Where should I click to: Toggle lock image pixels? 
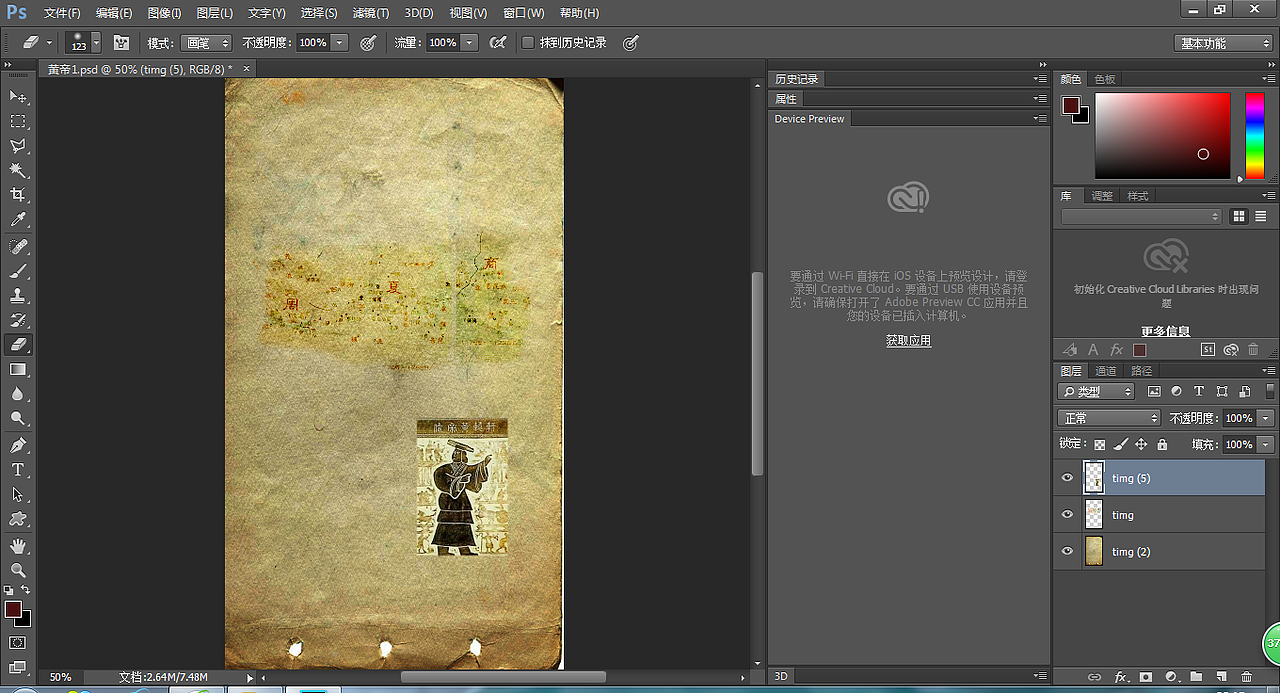tap(1121, 444)
